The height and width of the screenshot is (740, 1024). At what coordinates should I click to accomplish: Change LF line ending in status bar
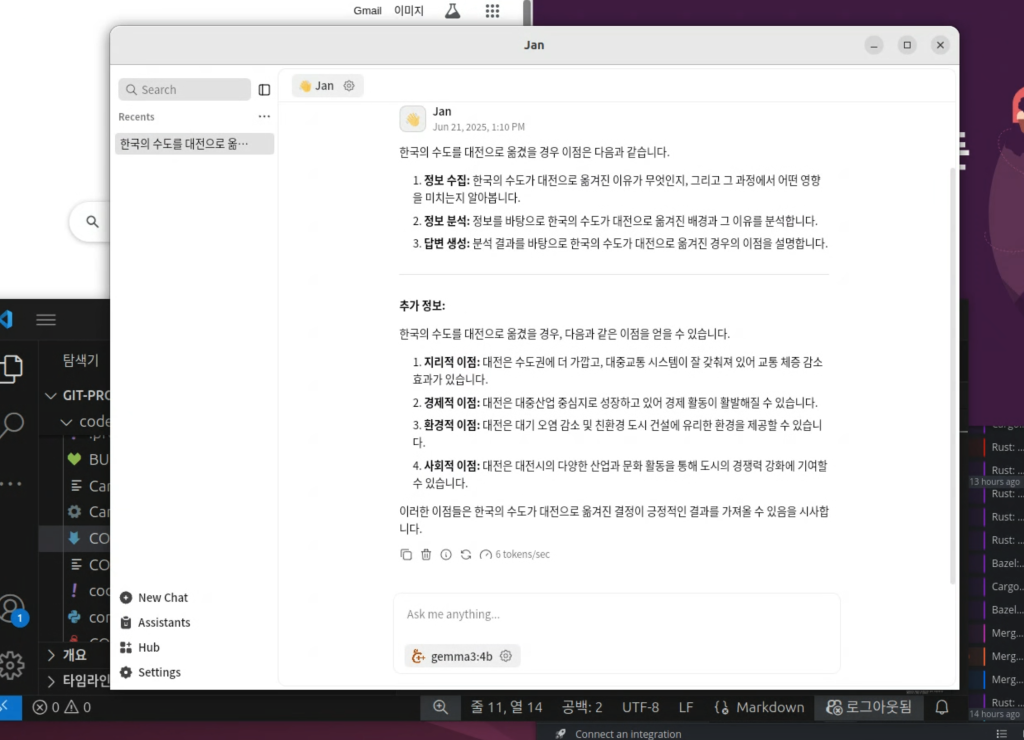(686, 707)
